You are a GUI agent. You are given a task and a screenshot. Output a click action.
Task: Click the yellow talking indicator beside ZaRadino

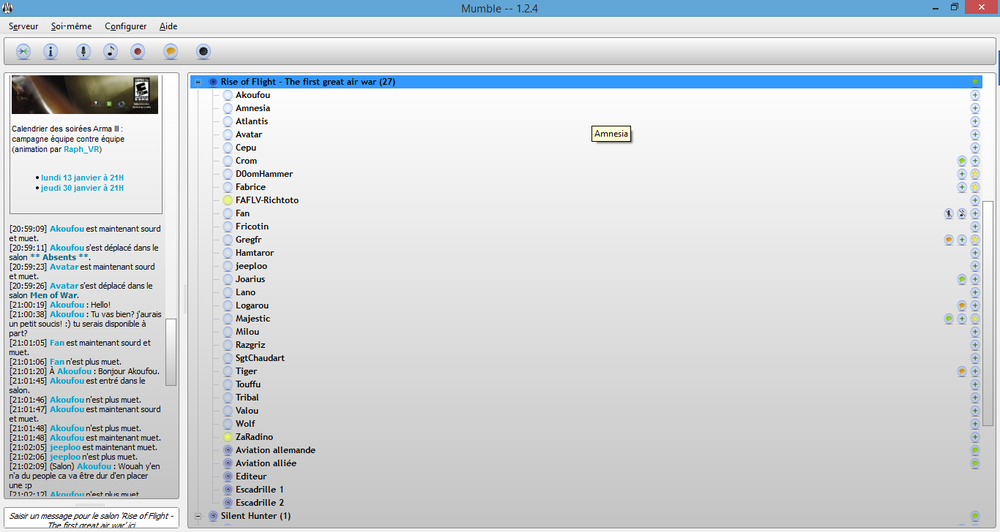tap(228, 437)
